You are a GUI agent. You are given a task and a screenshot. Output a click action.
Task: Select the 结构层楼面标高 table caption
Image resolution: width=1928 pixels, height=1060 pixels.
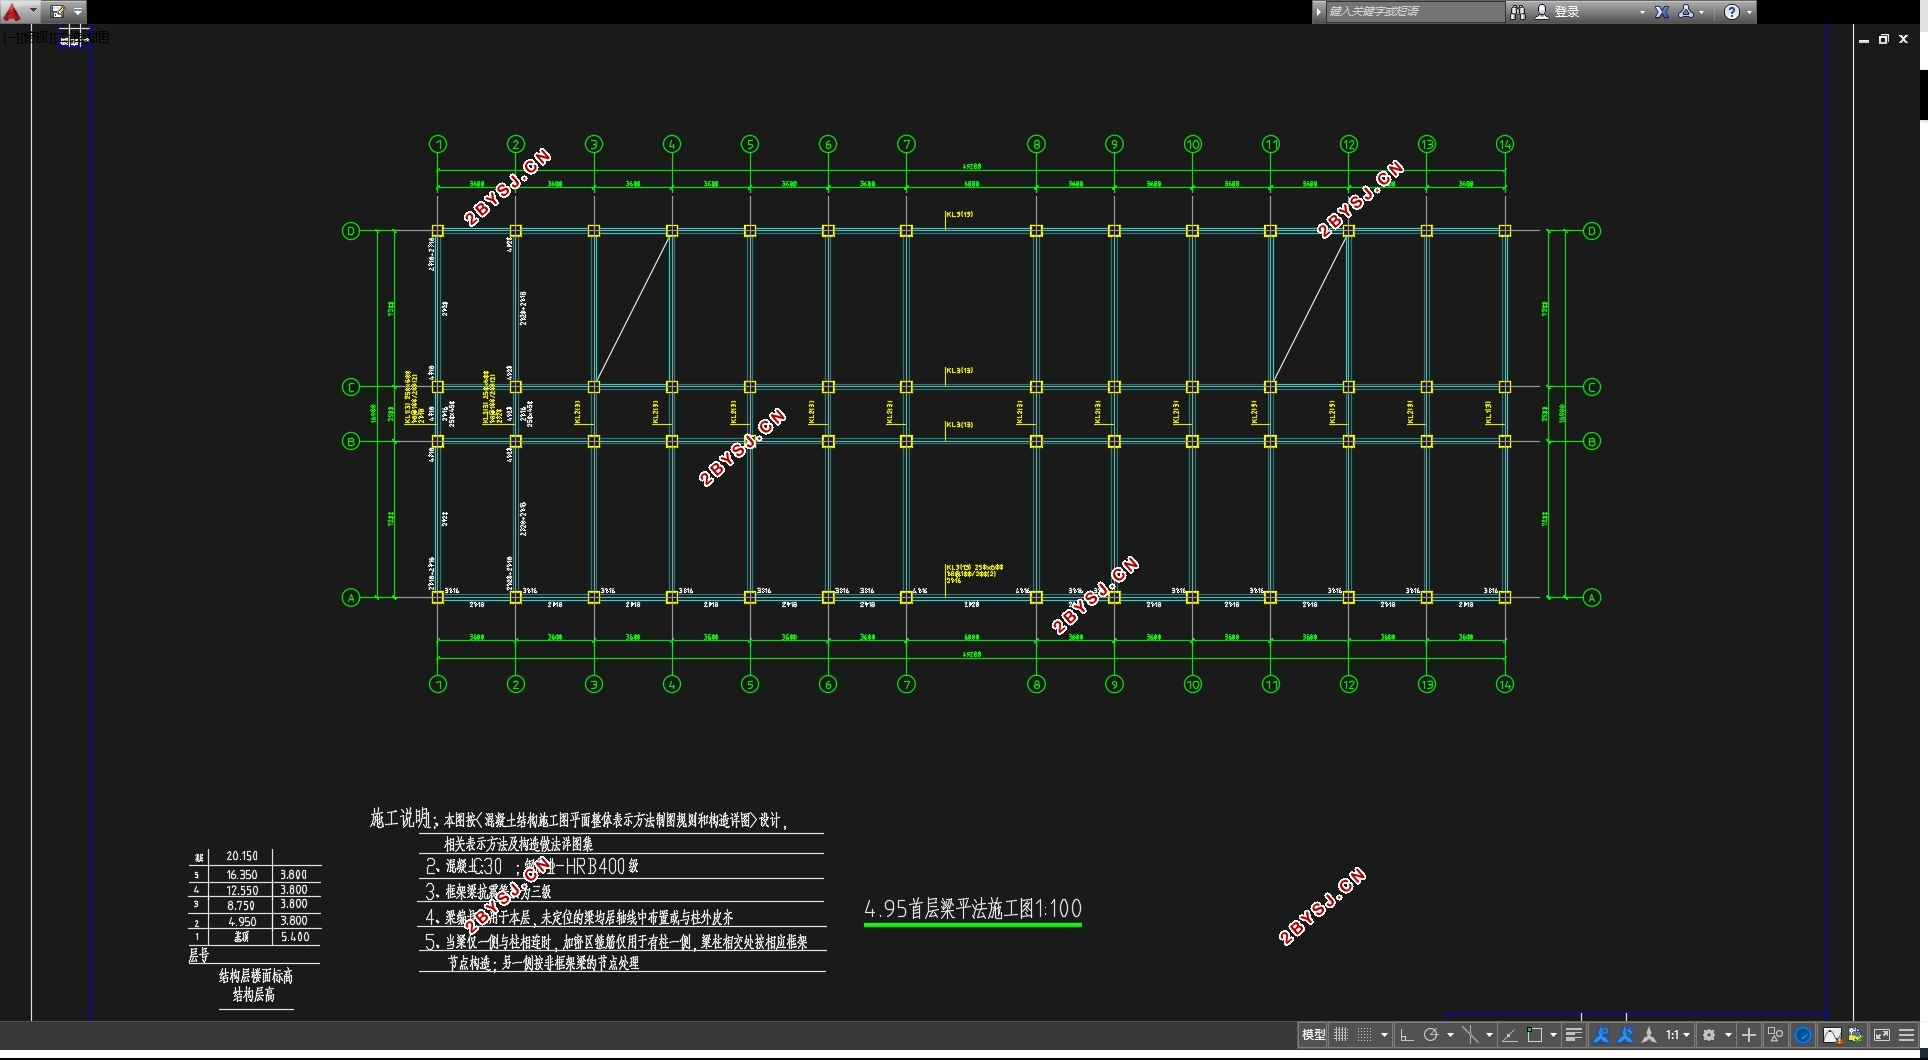(256, 976)
